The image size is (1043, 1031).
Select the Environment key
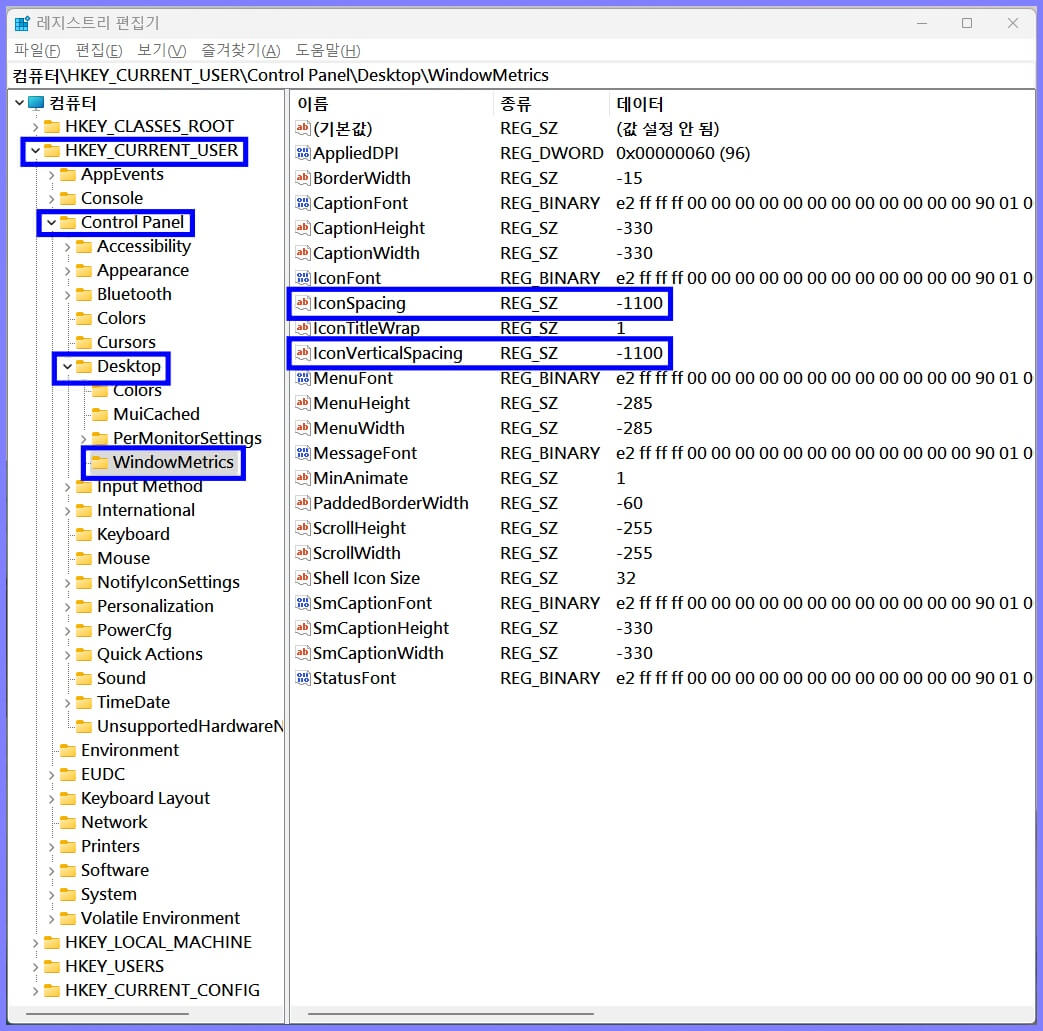coord(130,750)
